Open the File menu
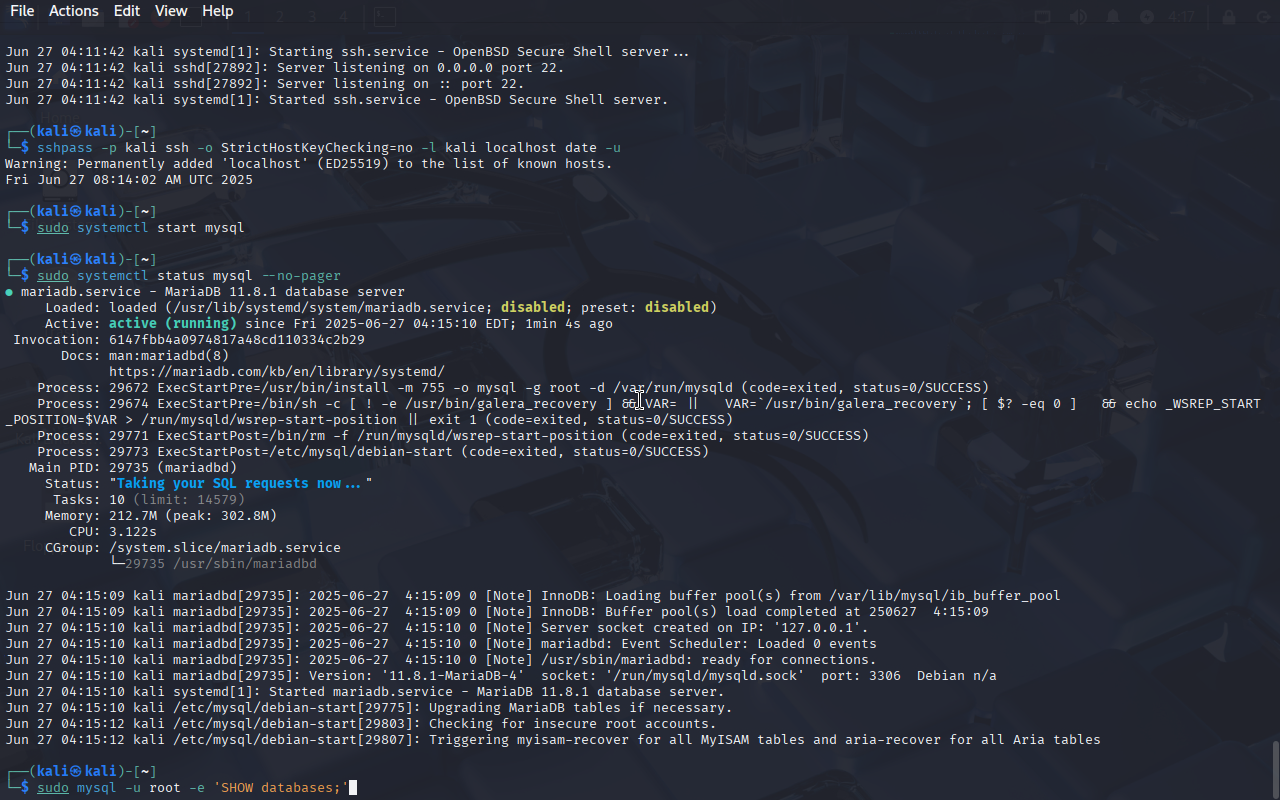The image size is (1280, 800). (22, 11)
